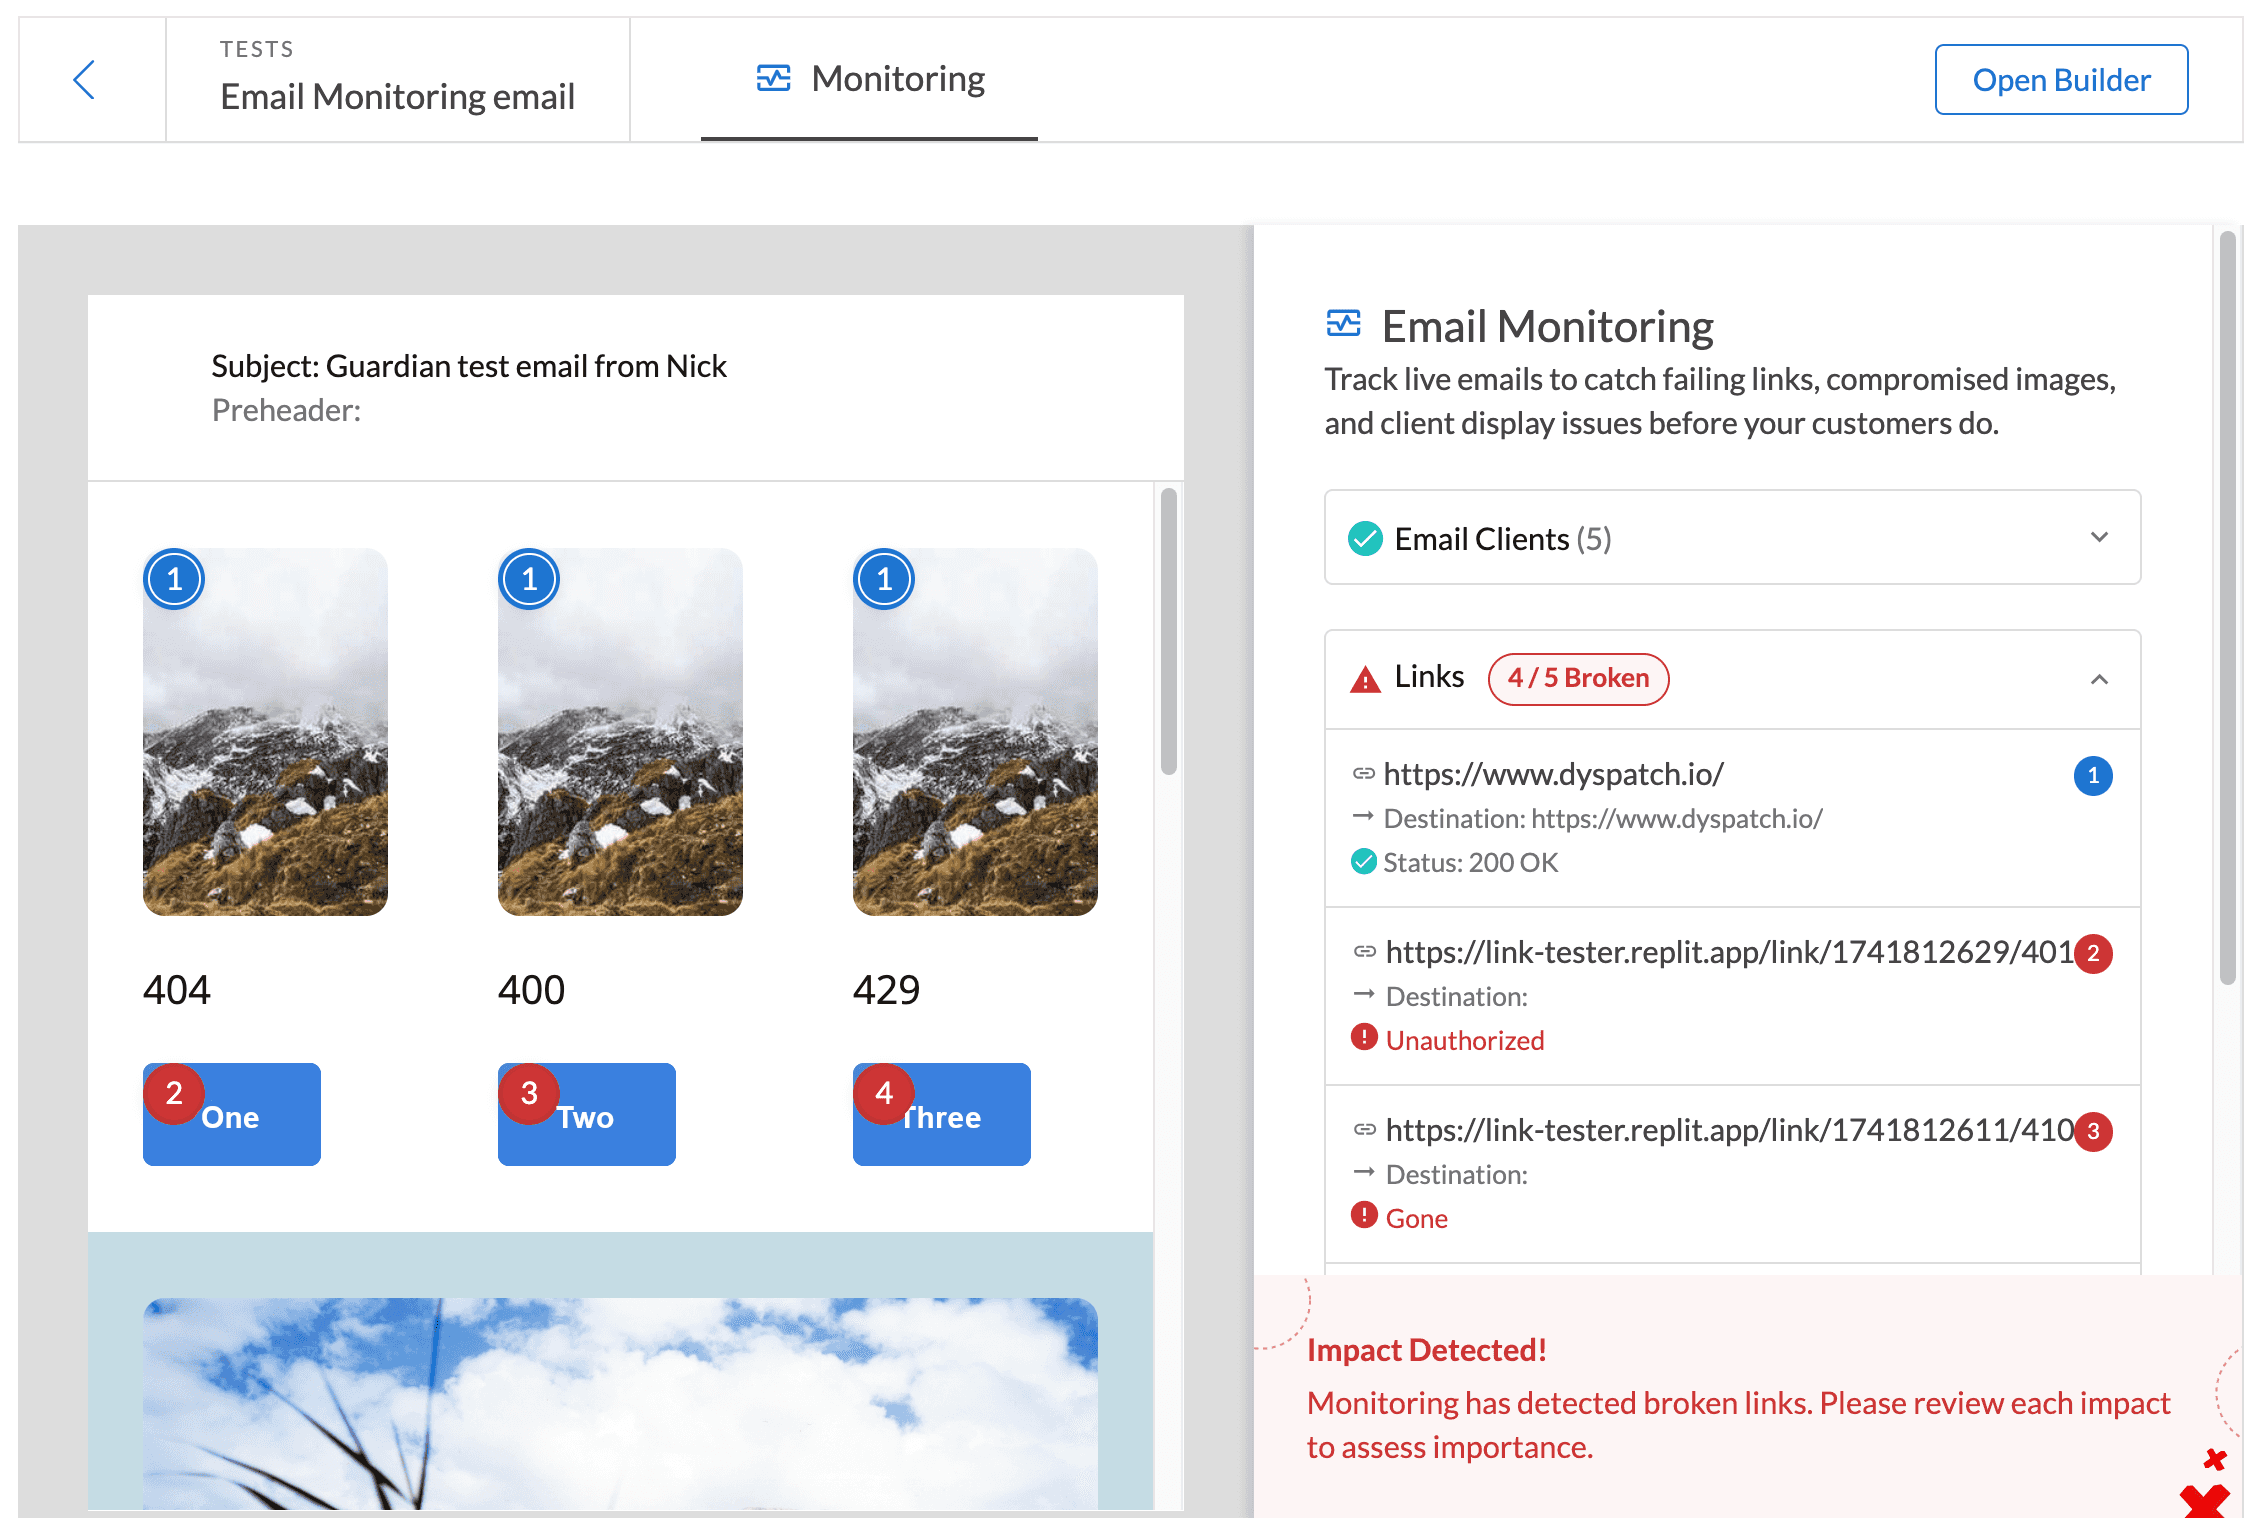
Task: Open the https://www.dyspatch.io/ link
Action: pyautogui.click(x=1554, y=774)
